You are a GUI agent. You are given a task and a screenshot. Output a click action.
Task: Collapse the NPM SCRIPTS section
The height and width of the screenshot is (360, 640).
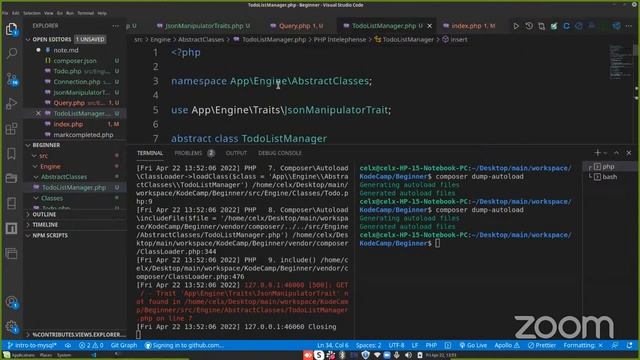[x=50, y=236]
